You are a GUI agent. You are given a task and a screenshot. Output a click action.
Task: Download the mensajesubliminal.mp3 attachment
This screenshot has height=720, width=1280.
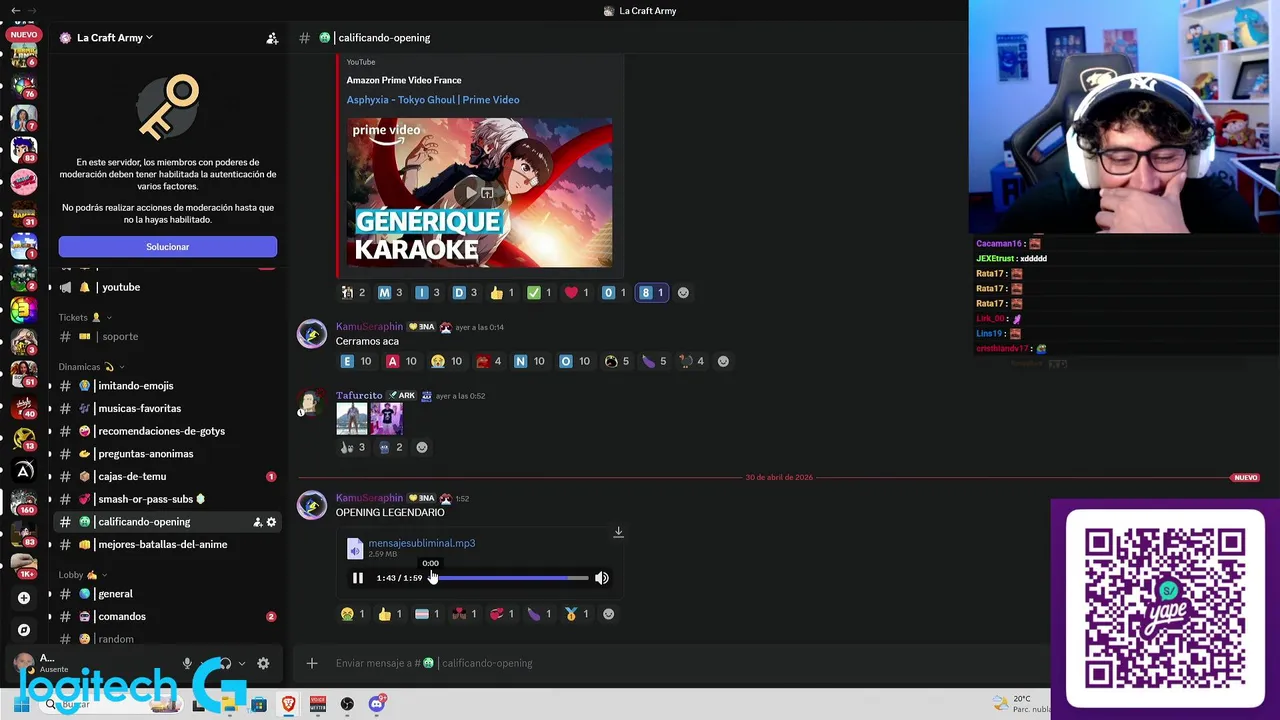click(x=618, y=532)
